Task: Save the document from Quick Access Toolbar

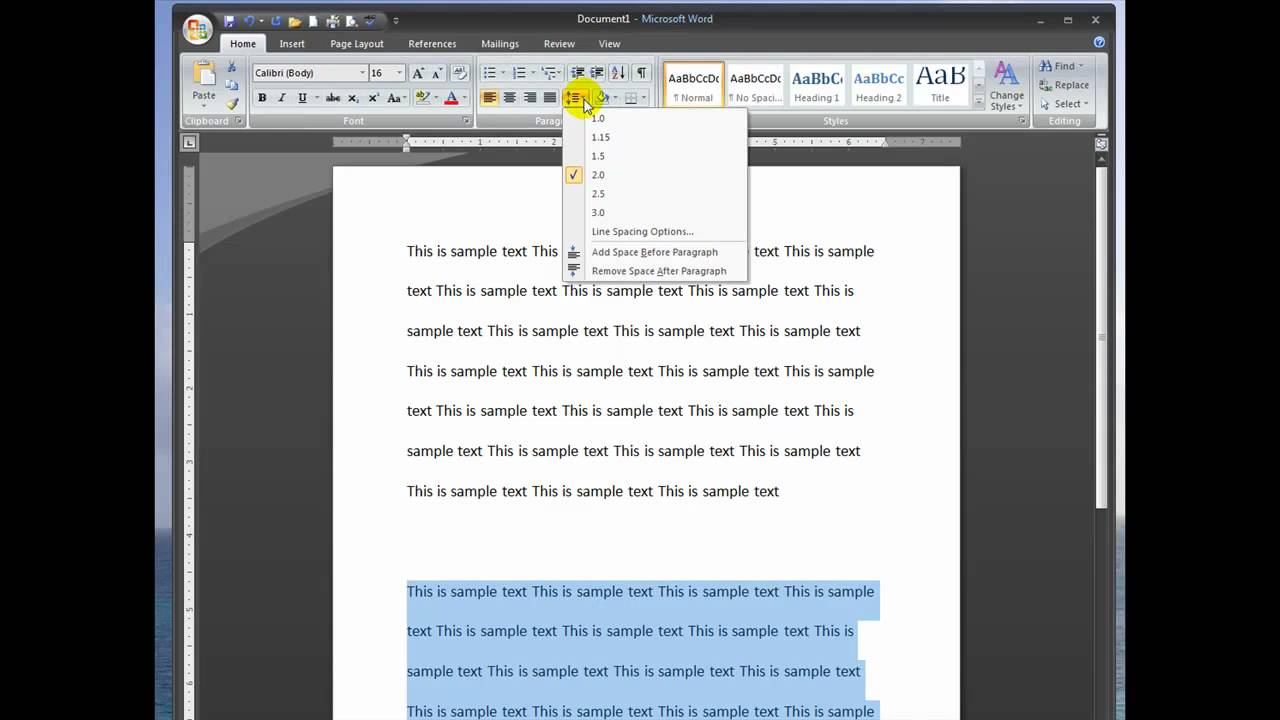Action: (229, 20)
